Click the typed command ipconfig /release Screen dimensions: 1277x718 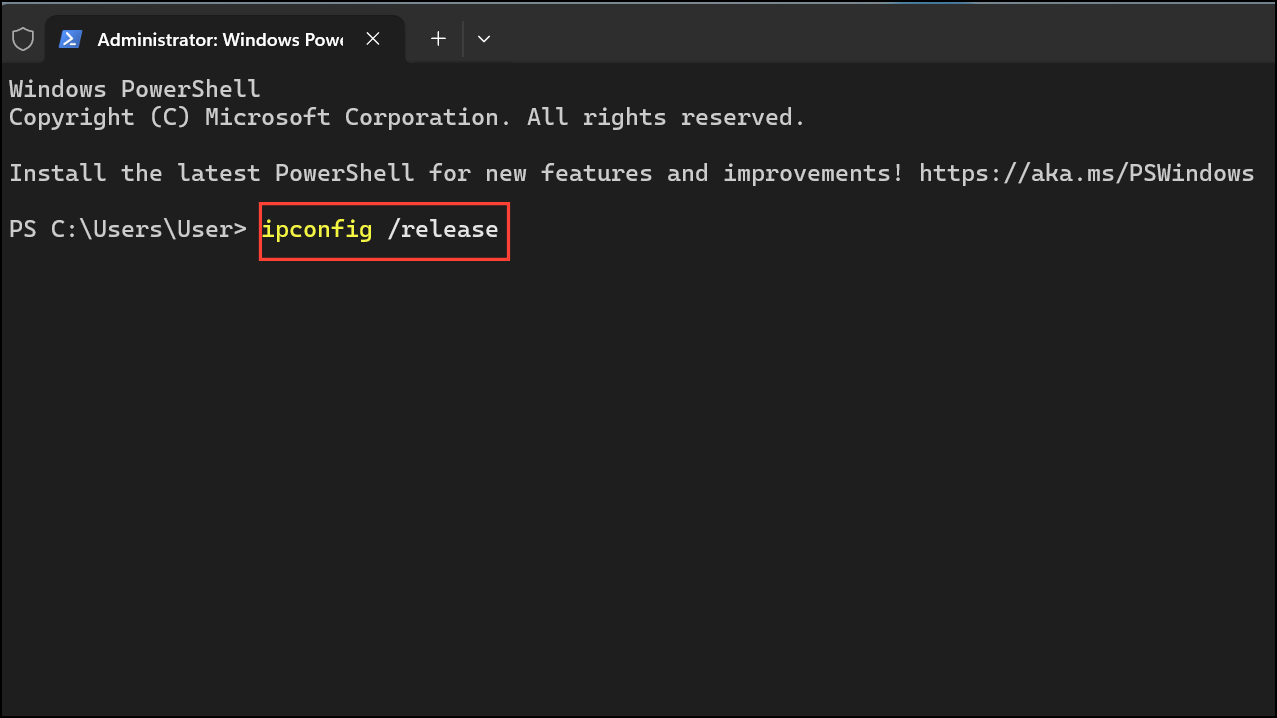click(x=380, y=230)
